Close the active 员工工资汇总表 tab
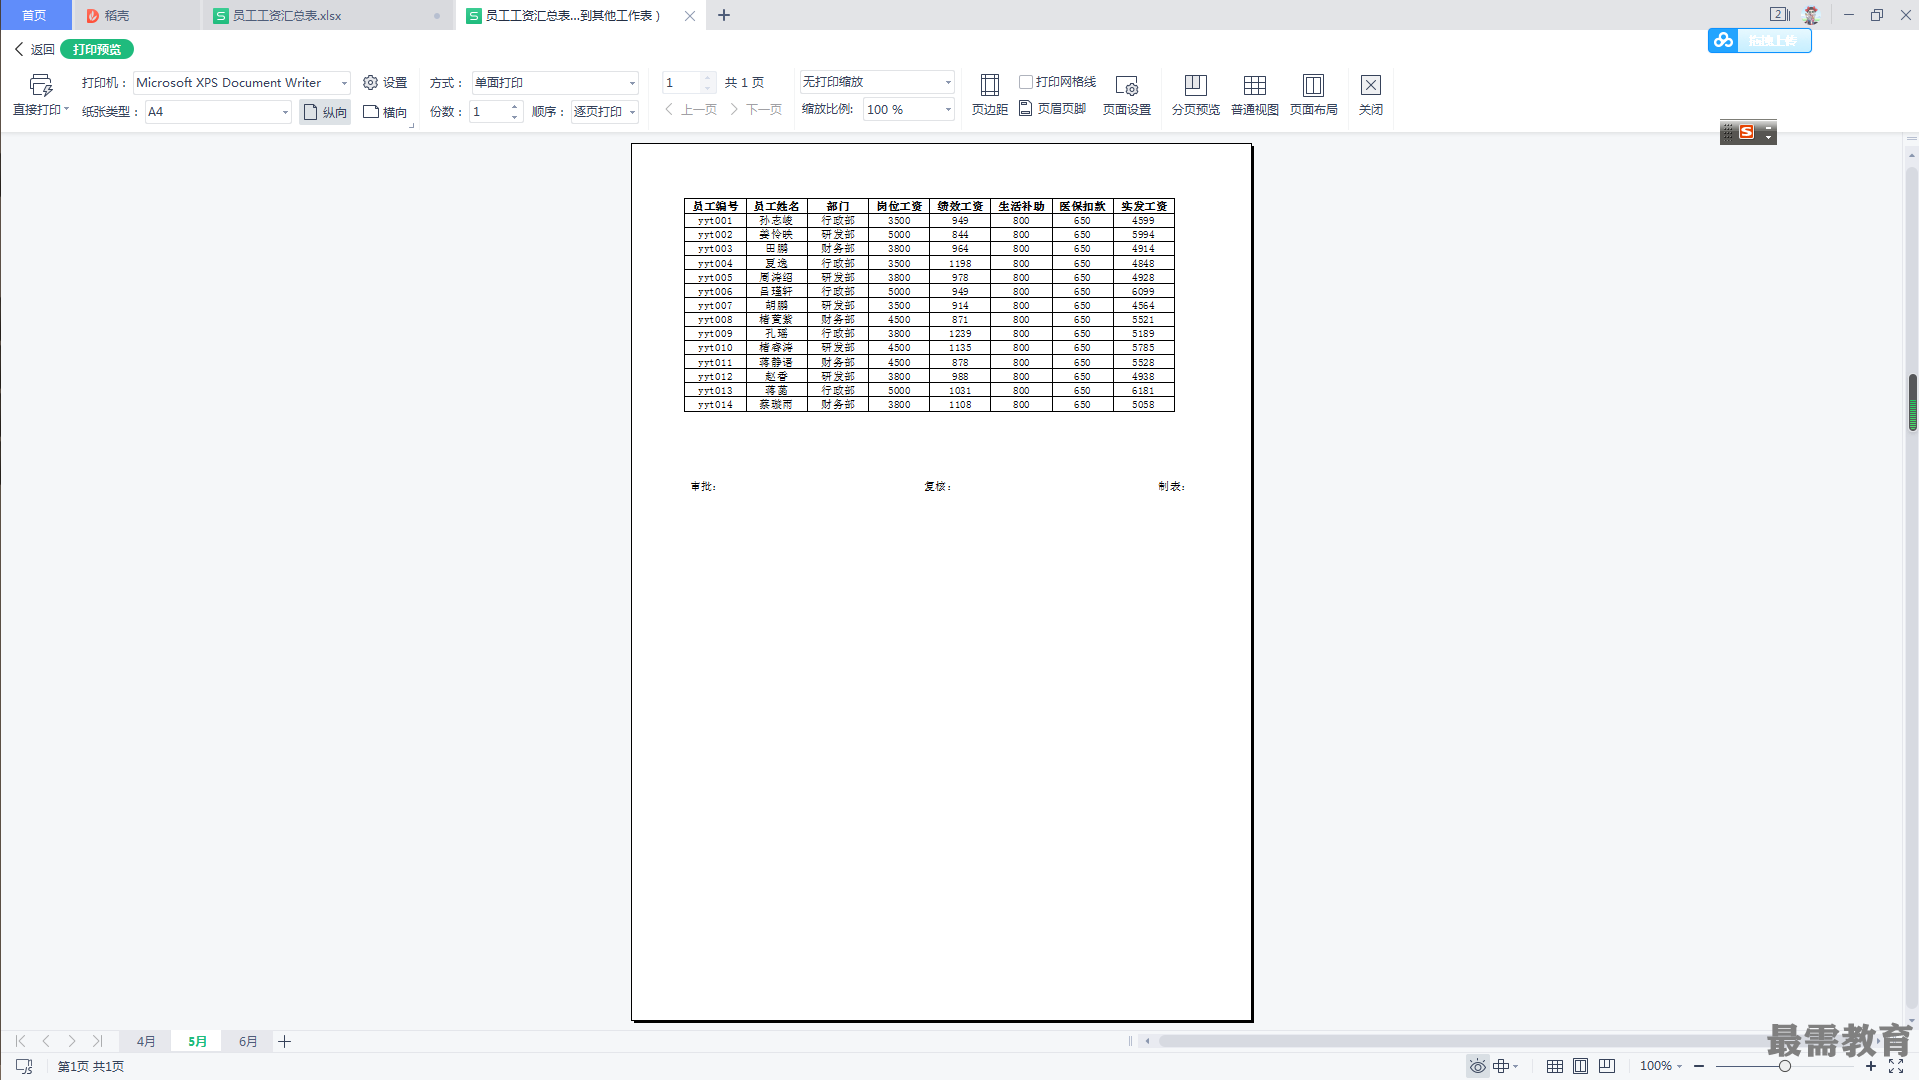1919x1080 pixels. [690, 15]
